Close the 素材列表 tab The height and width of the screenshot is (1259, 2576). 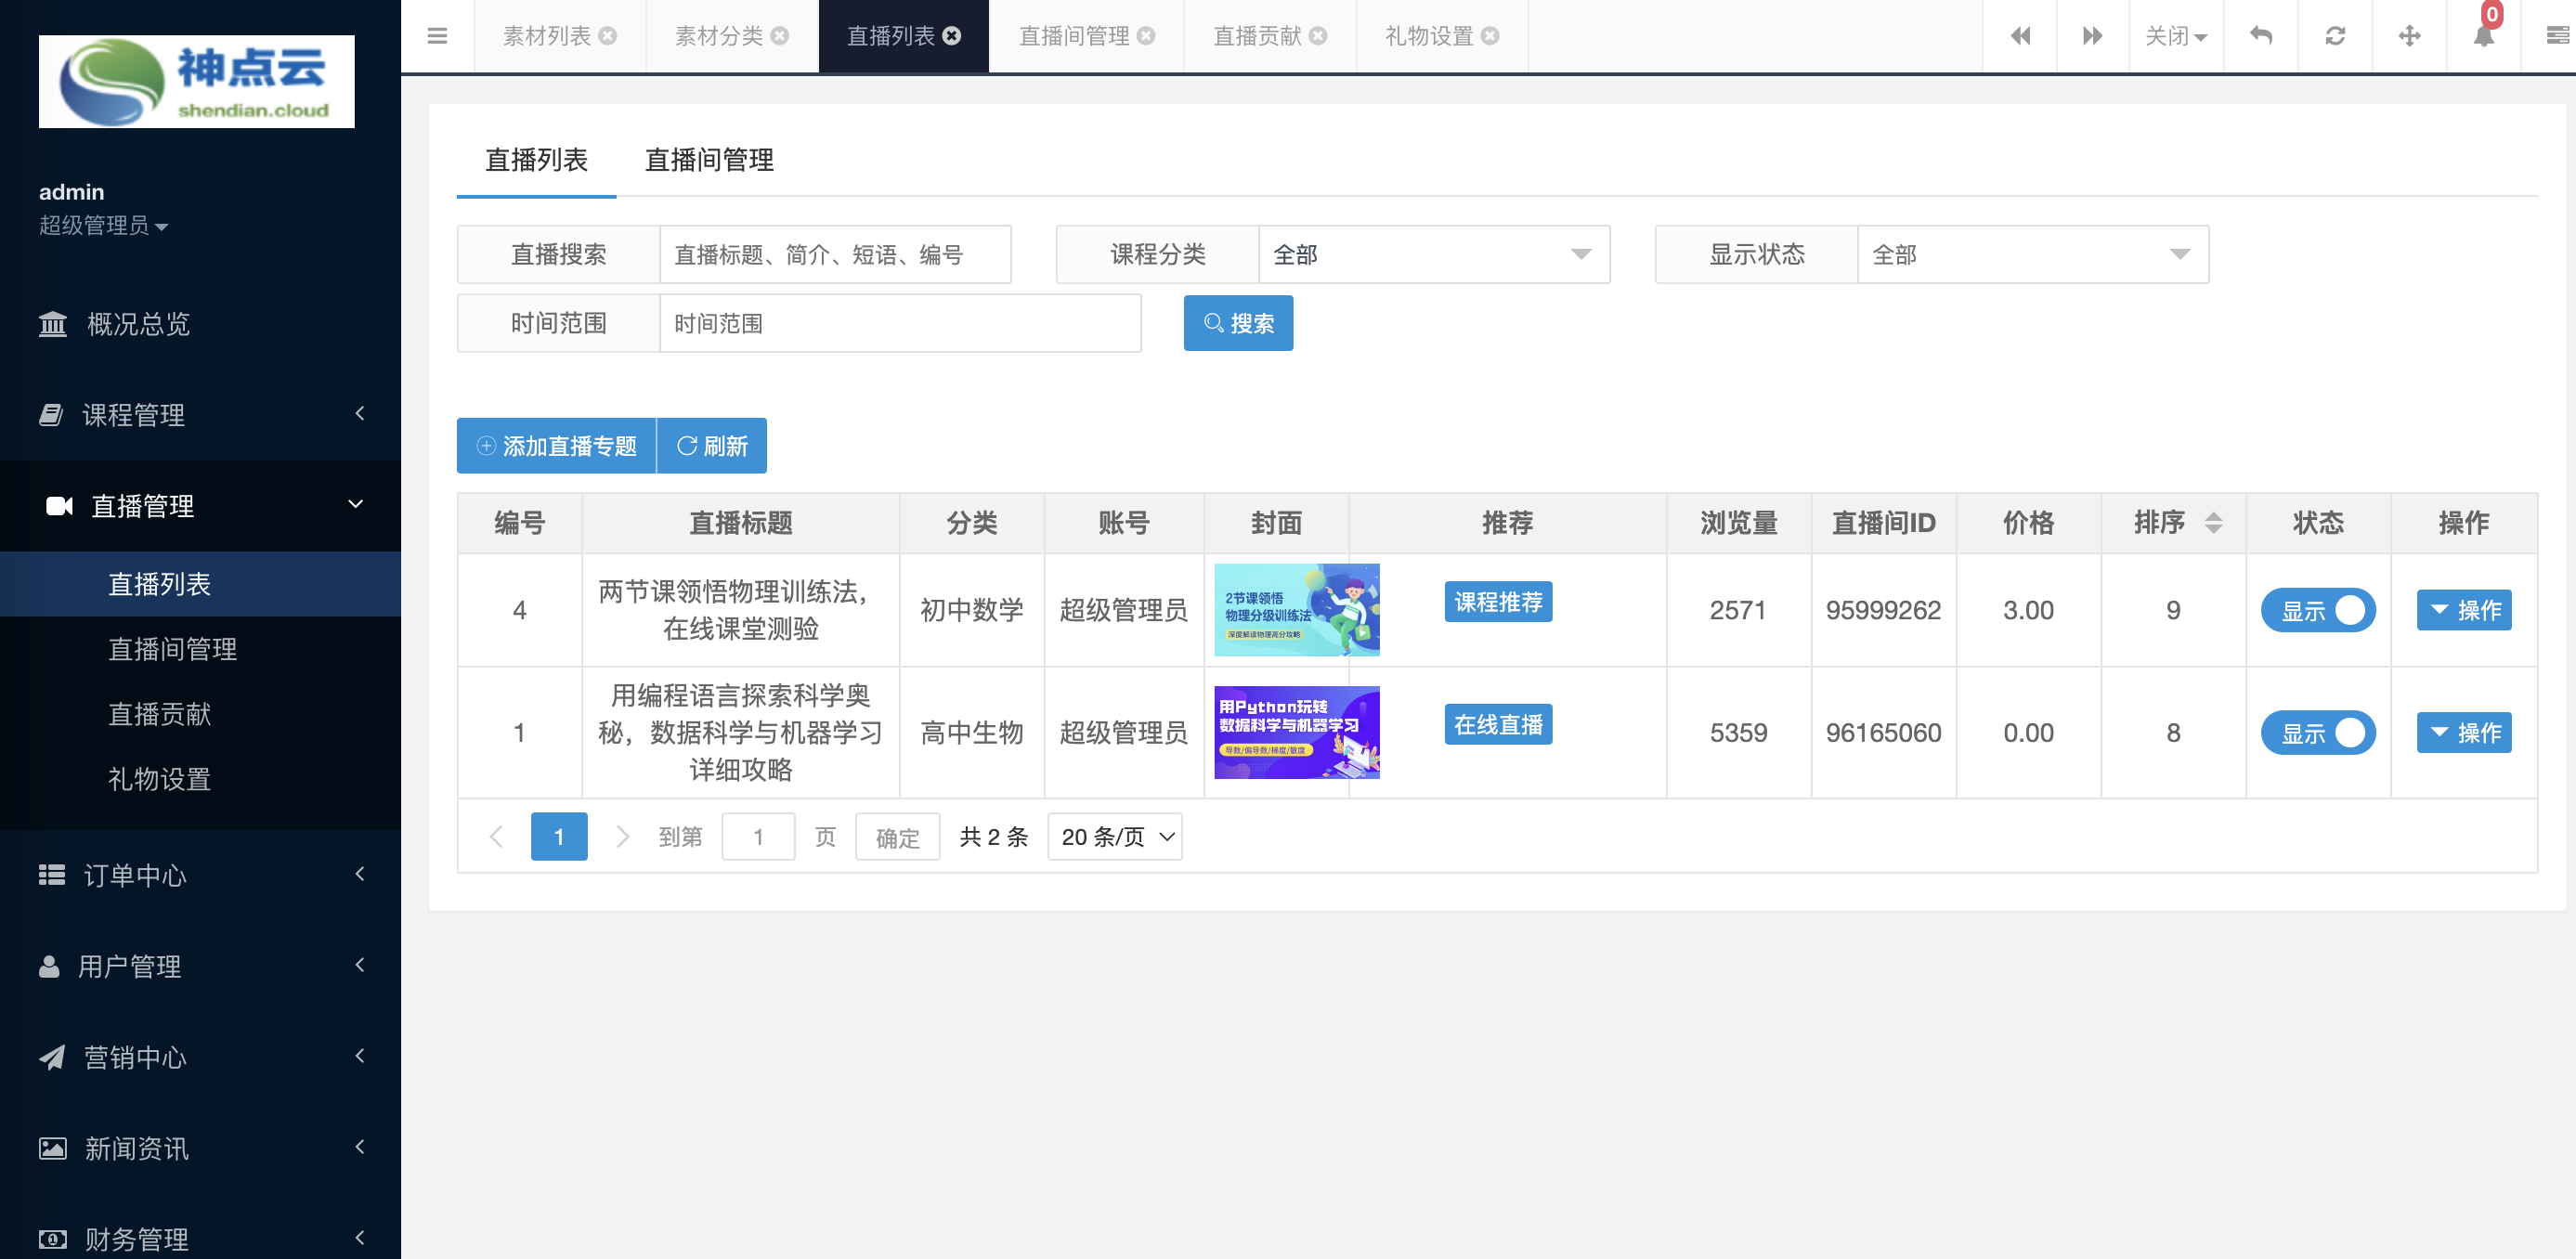(608, 36)
